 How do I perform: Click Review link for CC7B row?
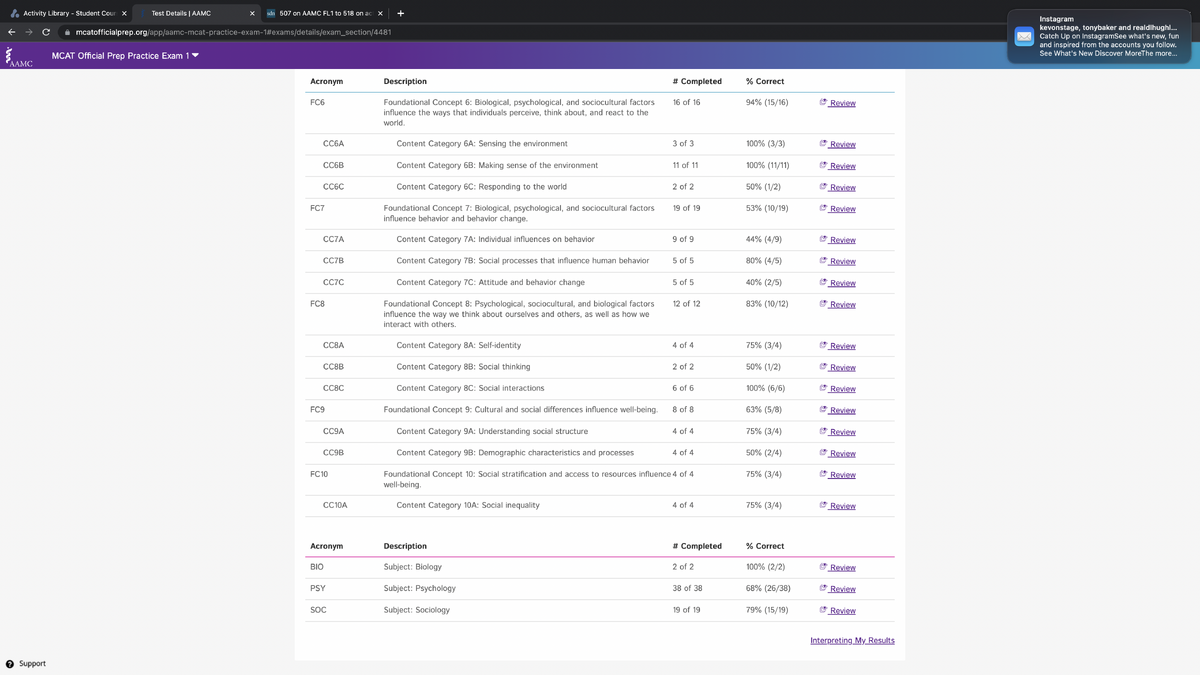click(x=838, y=261)
